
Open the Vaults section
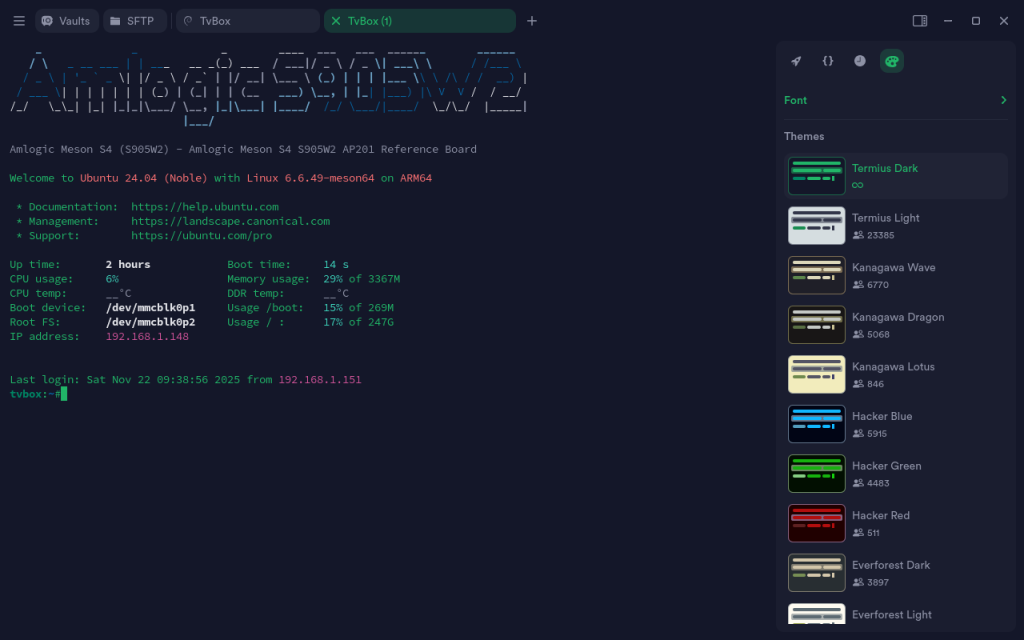pos(66,21)
